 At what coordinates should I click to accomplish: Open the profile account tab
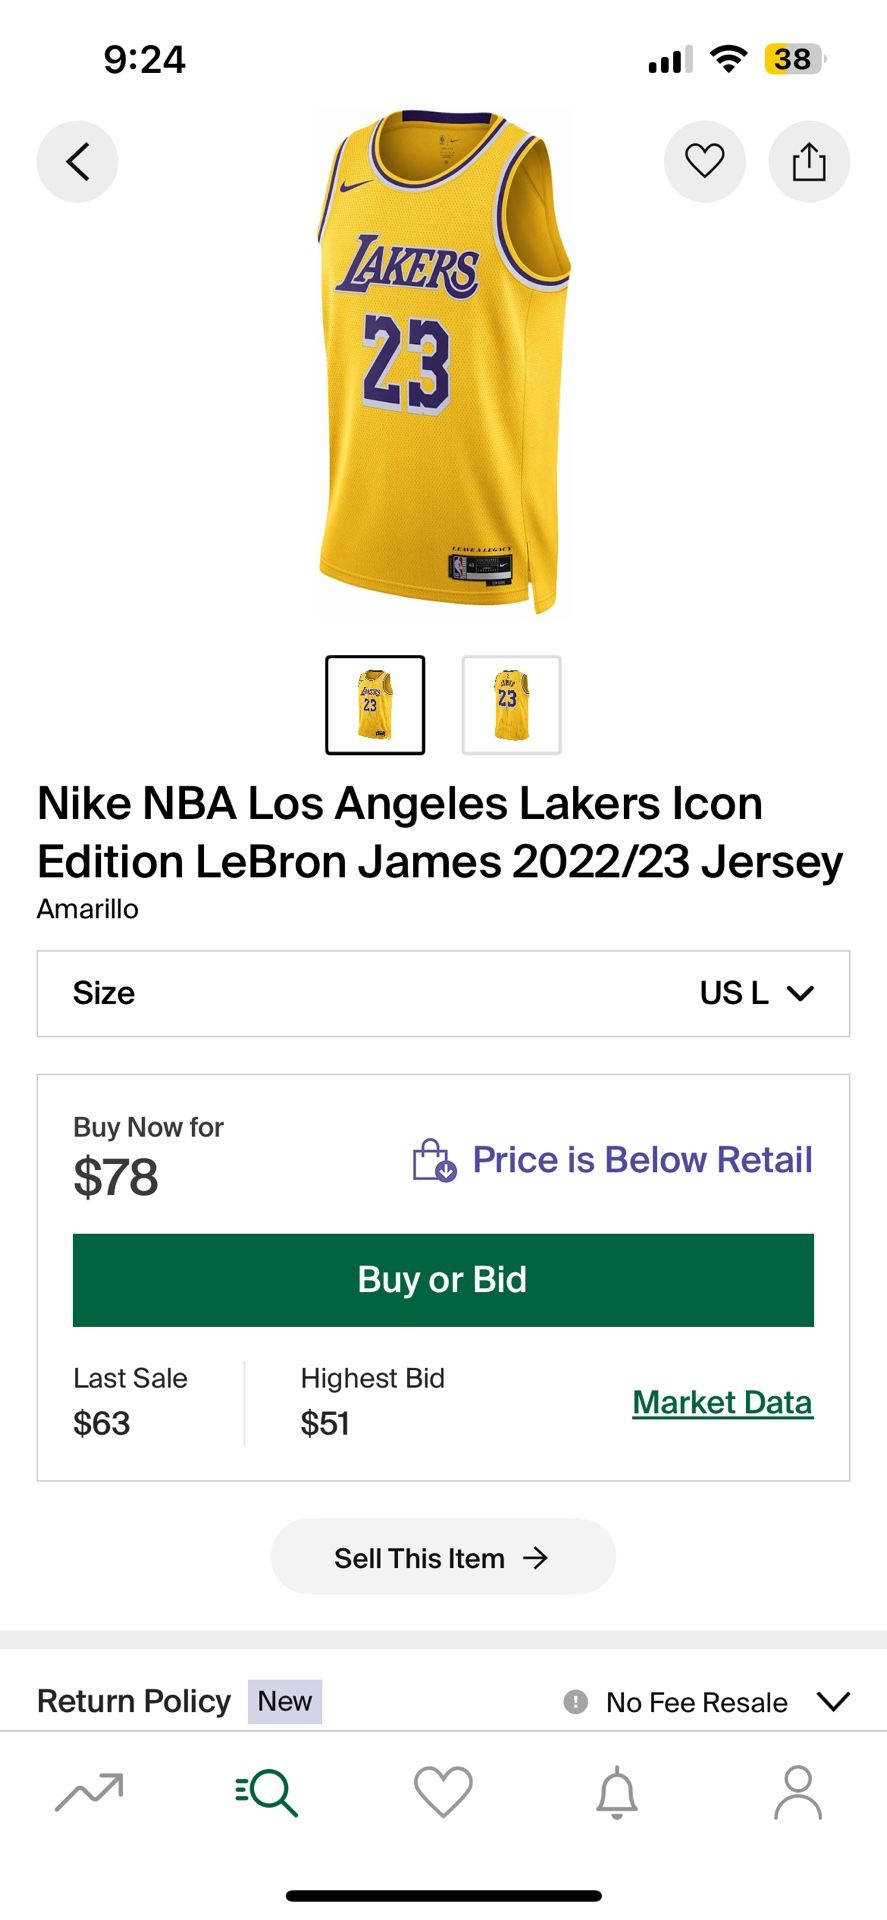pyautogui.click(x=797, y=1791)
